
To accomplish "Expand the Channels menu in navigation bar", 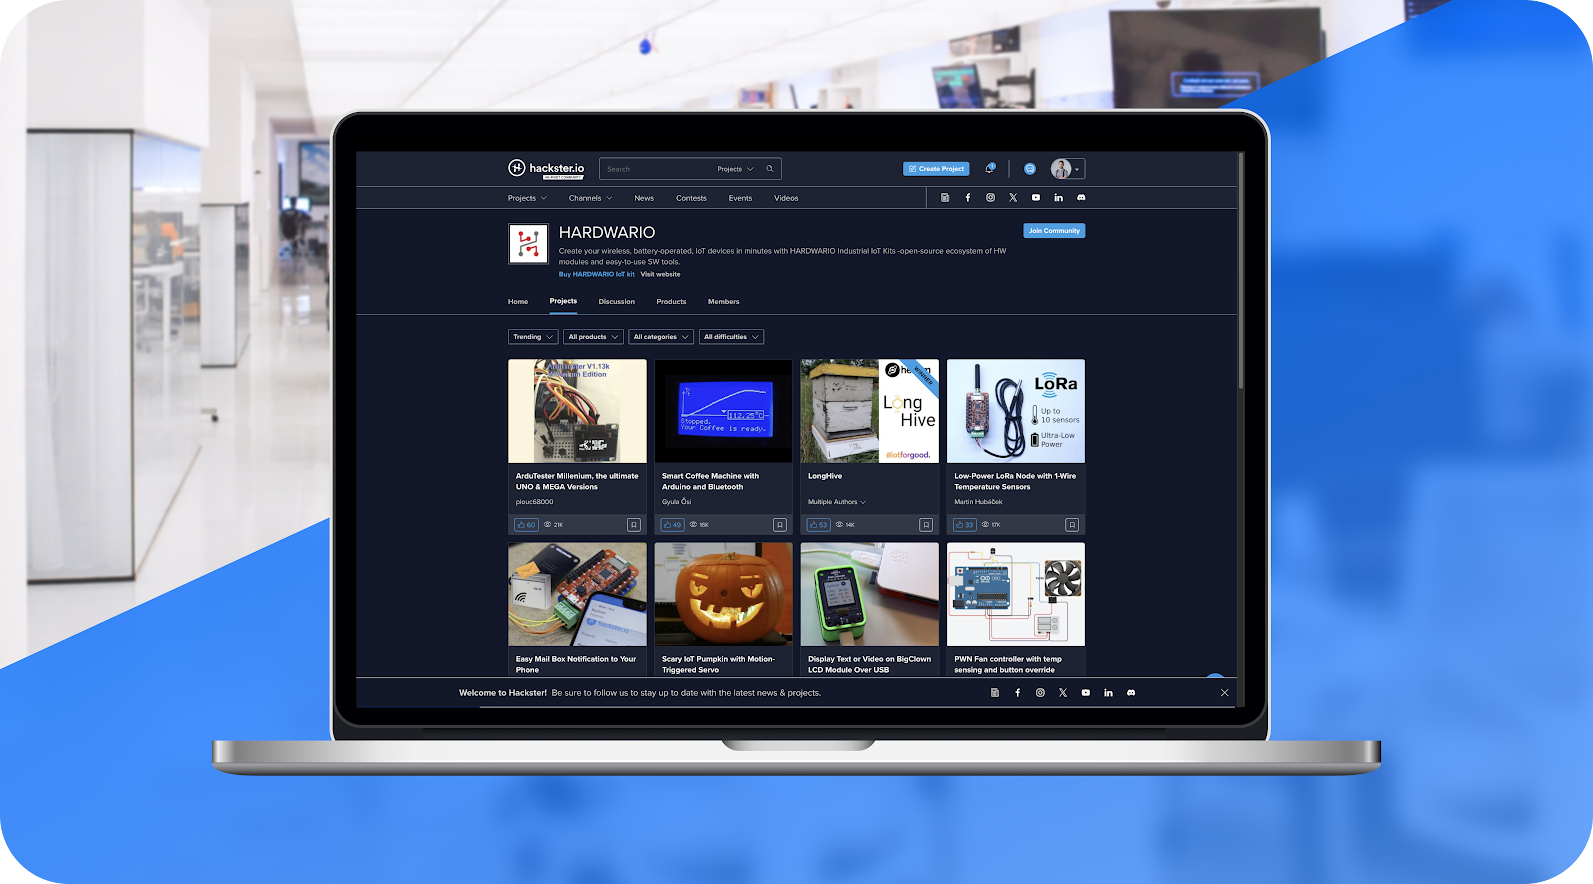I will 590,198.
